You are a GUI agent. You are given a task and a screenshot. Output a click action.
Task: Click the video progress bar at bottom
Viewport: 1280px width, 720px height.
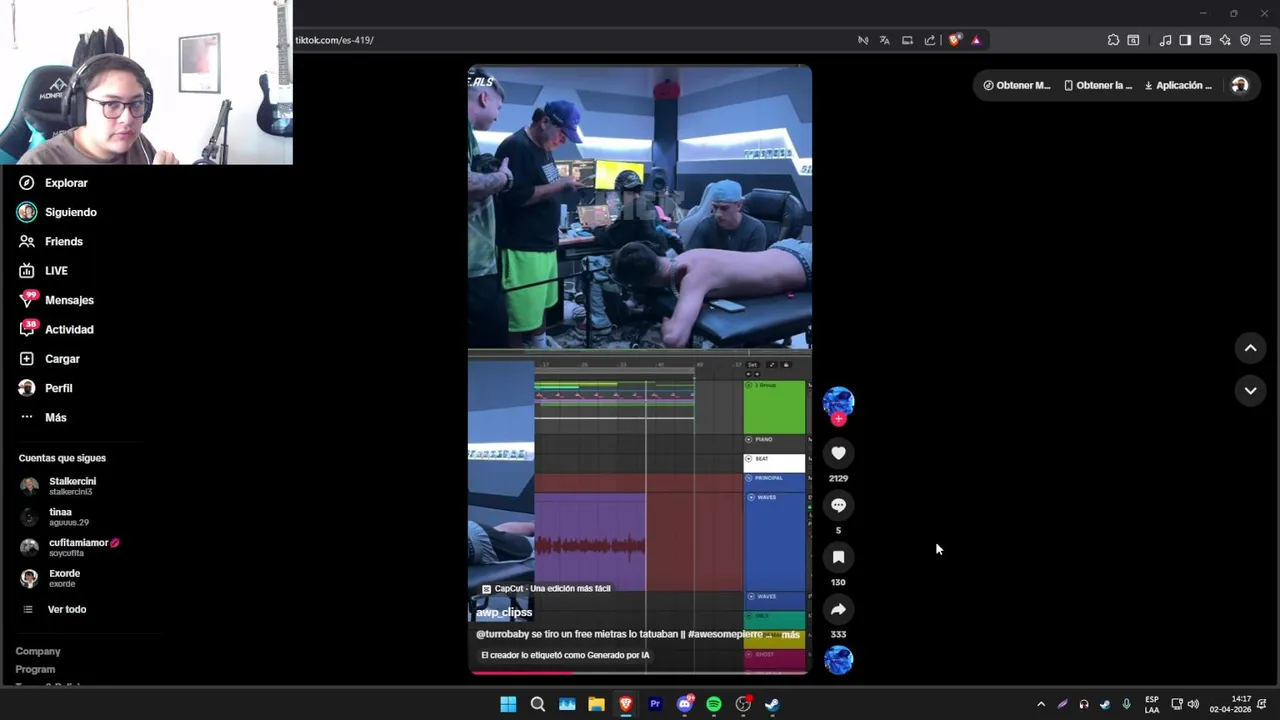[640, 673]
